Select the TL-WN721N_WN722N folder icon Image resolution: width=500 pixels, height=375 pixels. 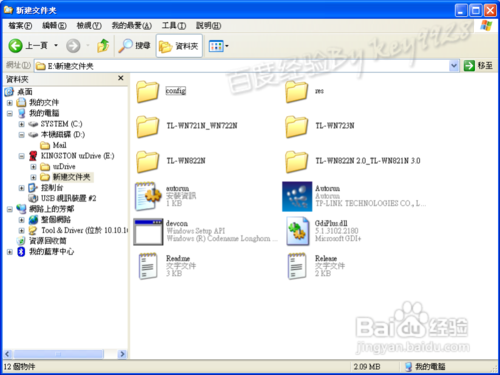coord(147,126)
